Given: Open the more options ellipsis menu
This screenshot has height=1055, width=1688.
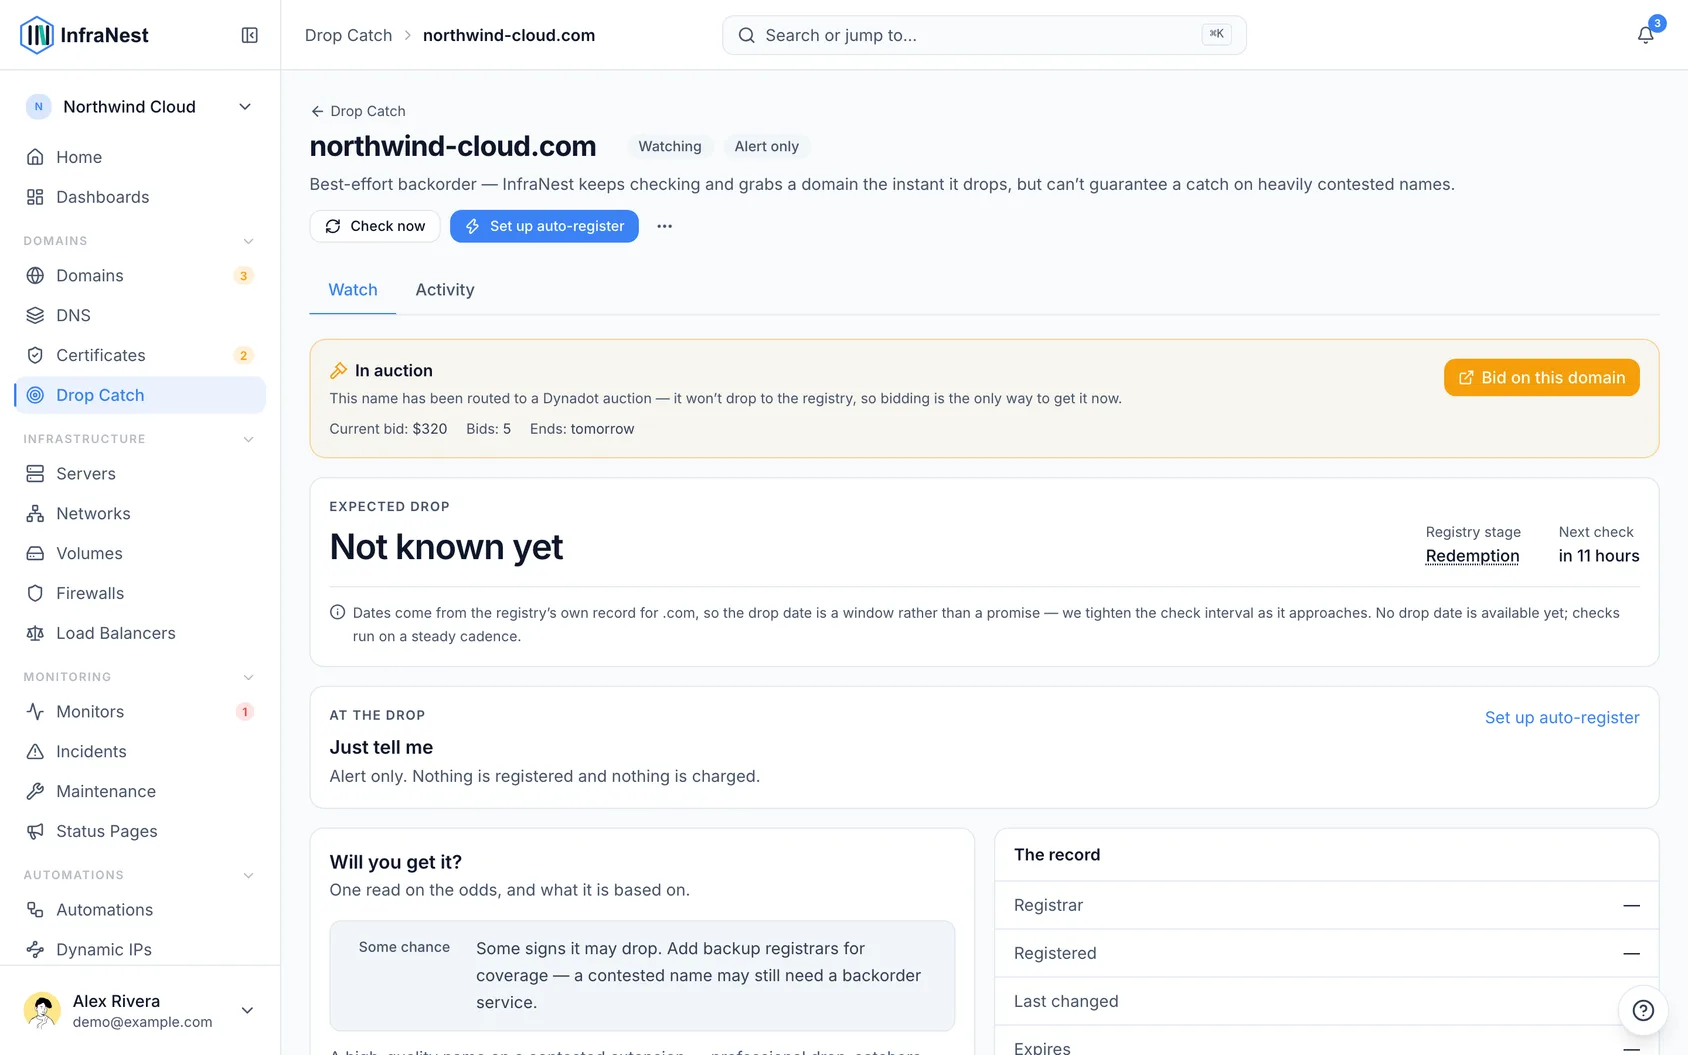Looking at the screenshot, I should 664,226.
